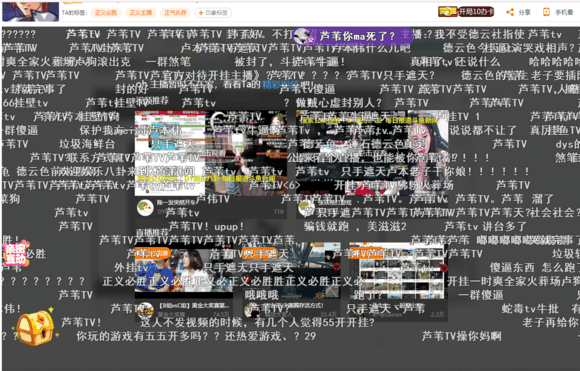Select the 正义主播 tag
Screen dimensions: 580x371
tap(141, 13)
